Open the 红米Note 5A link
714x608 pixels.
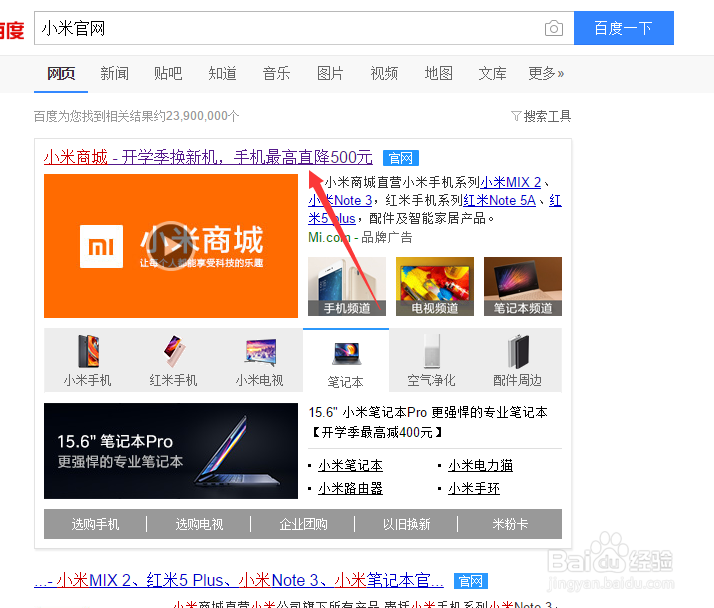(500, 200)
